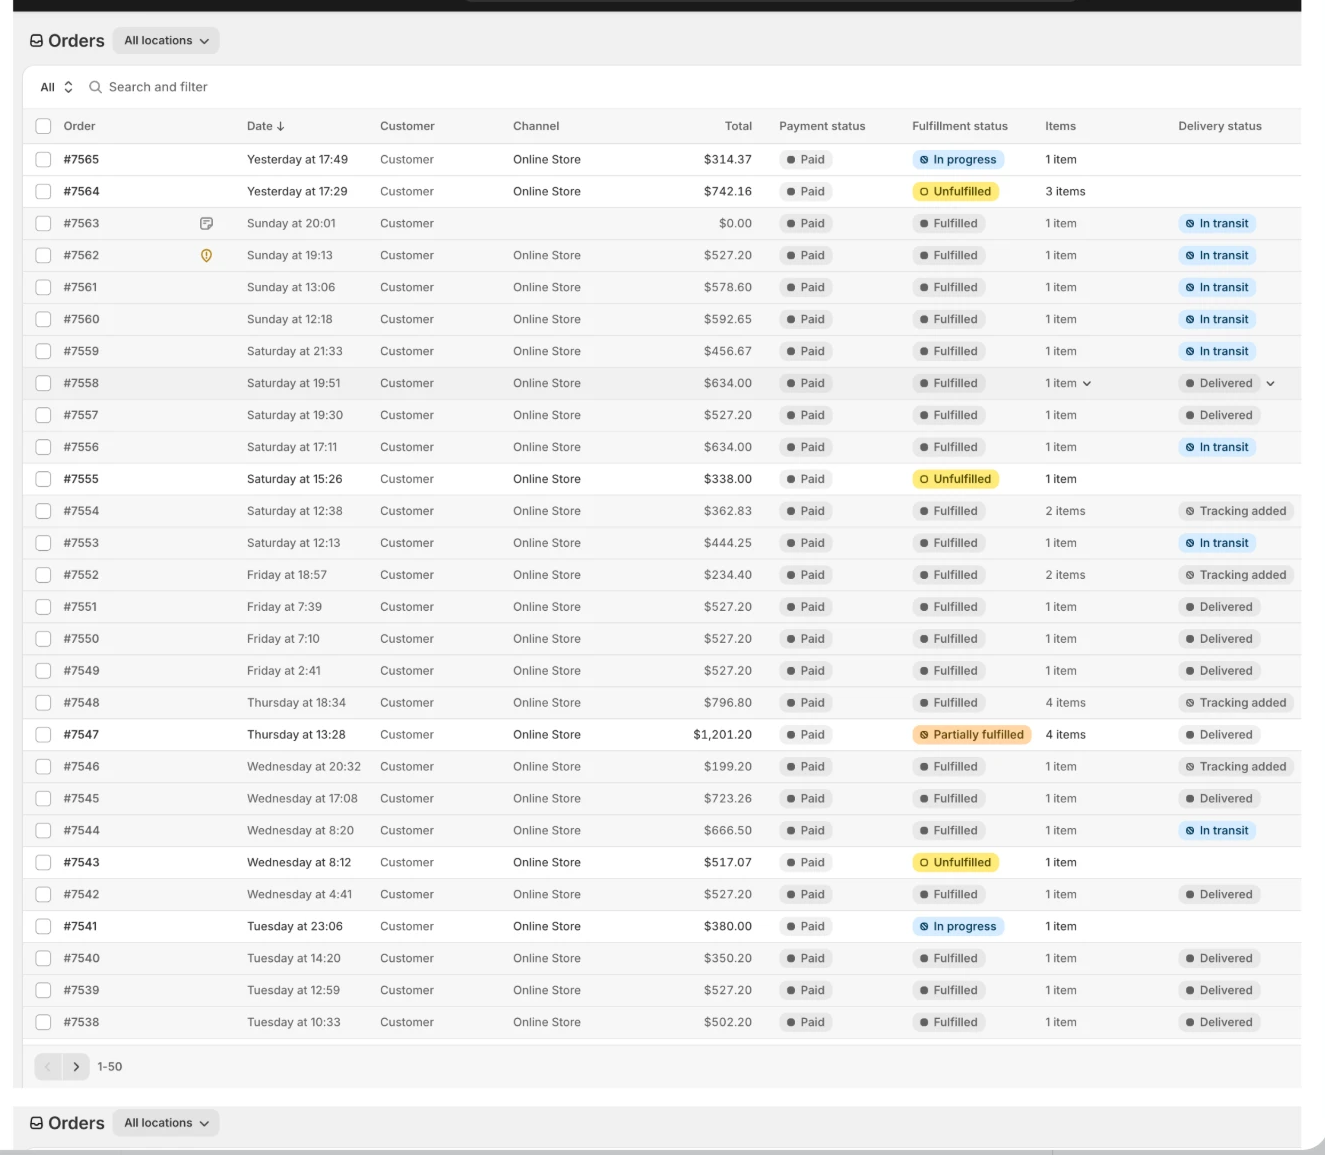This screenshot has height=1155, width=1325.
Task: Open order #7546
Action: (x=81, y=767)
